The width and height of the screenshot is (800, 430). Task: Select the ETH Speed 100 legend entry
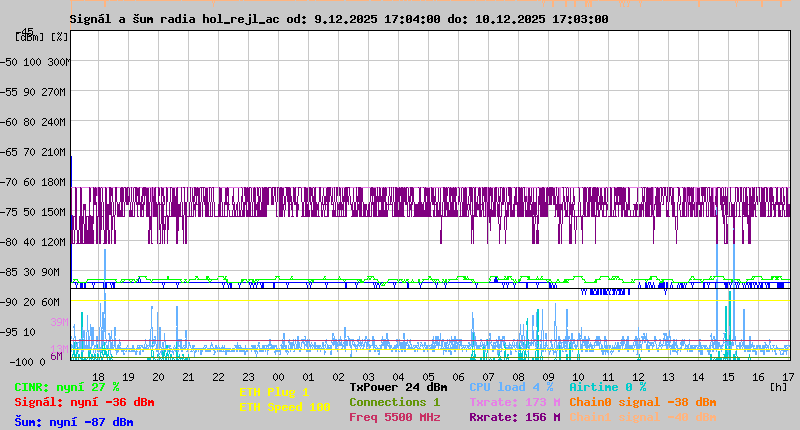point(284,407)
